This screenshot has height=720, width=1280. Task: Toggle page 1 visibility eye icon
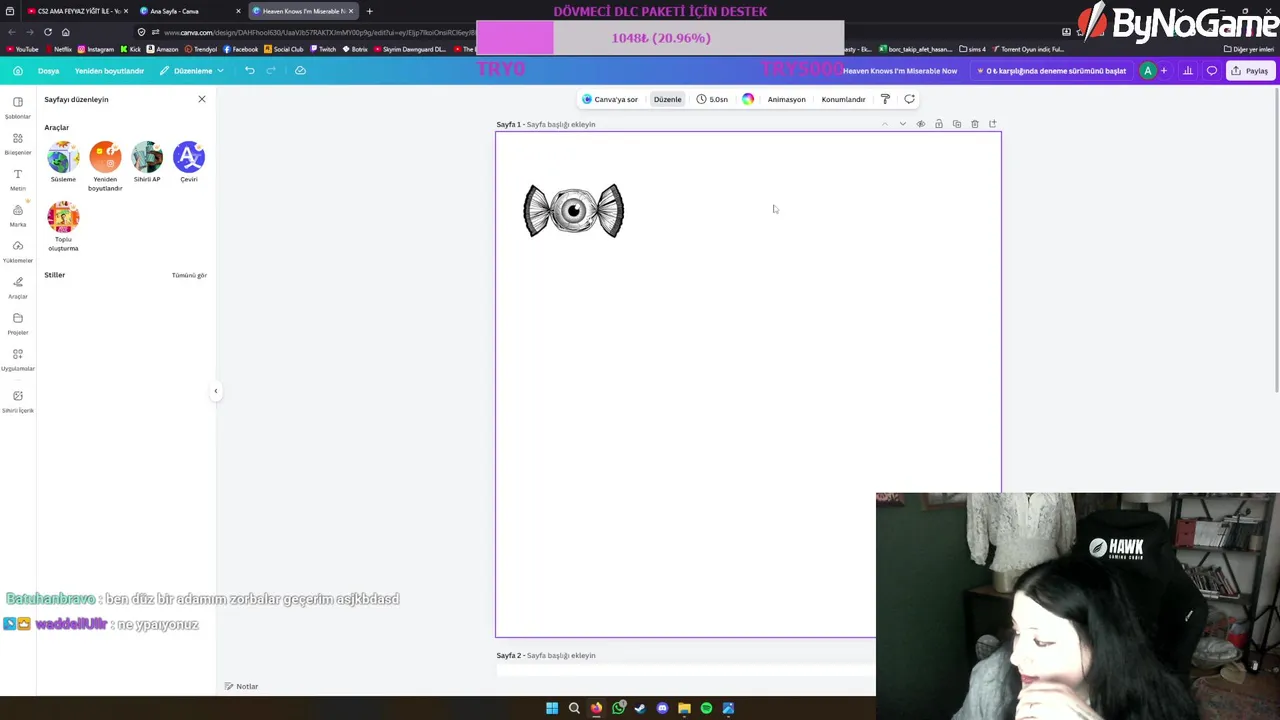[921, 124]
